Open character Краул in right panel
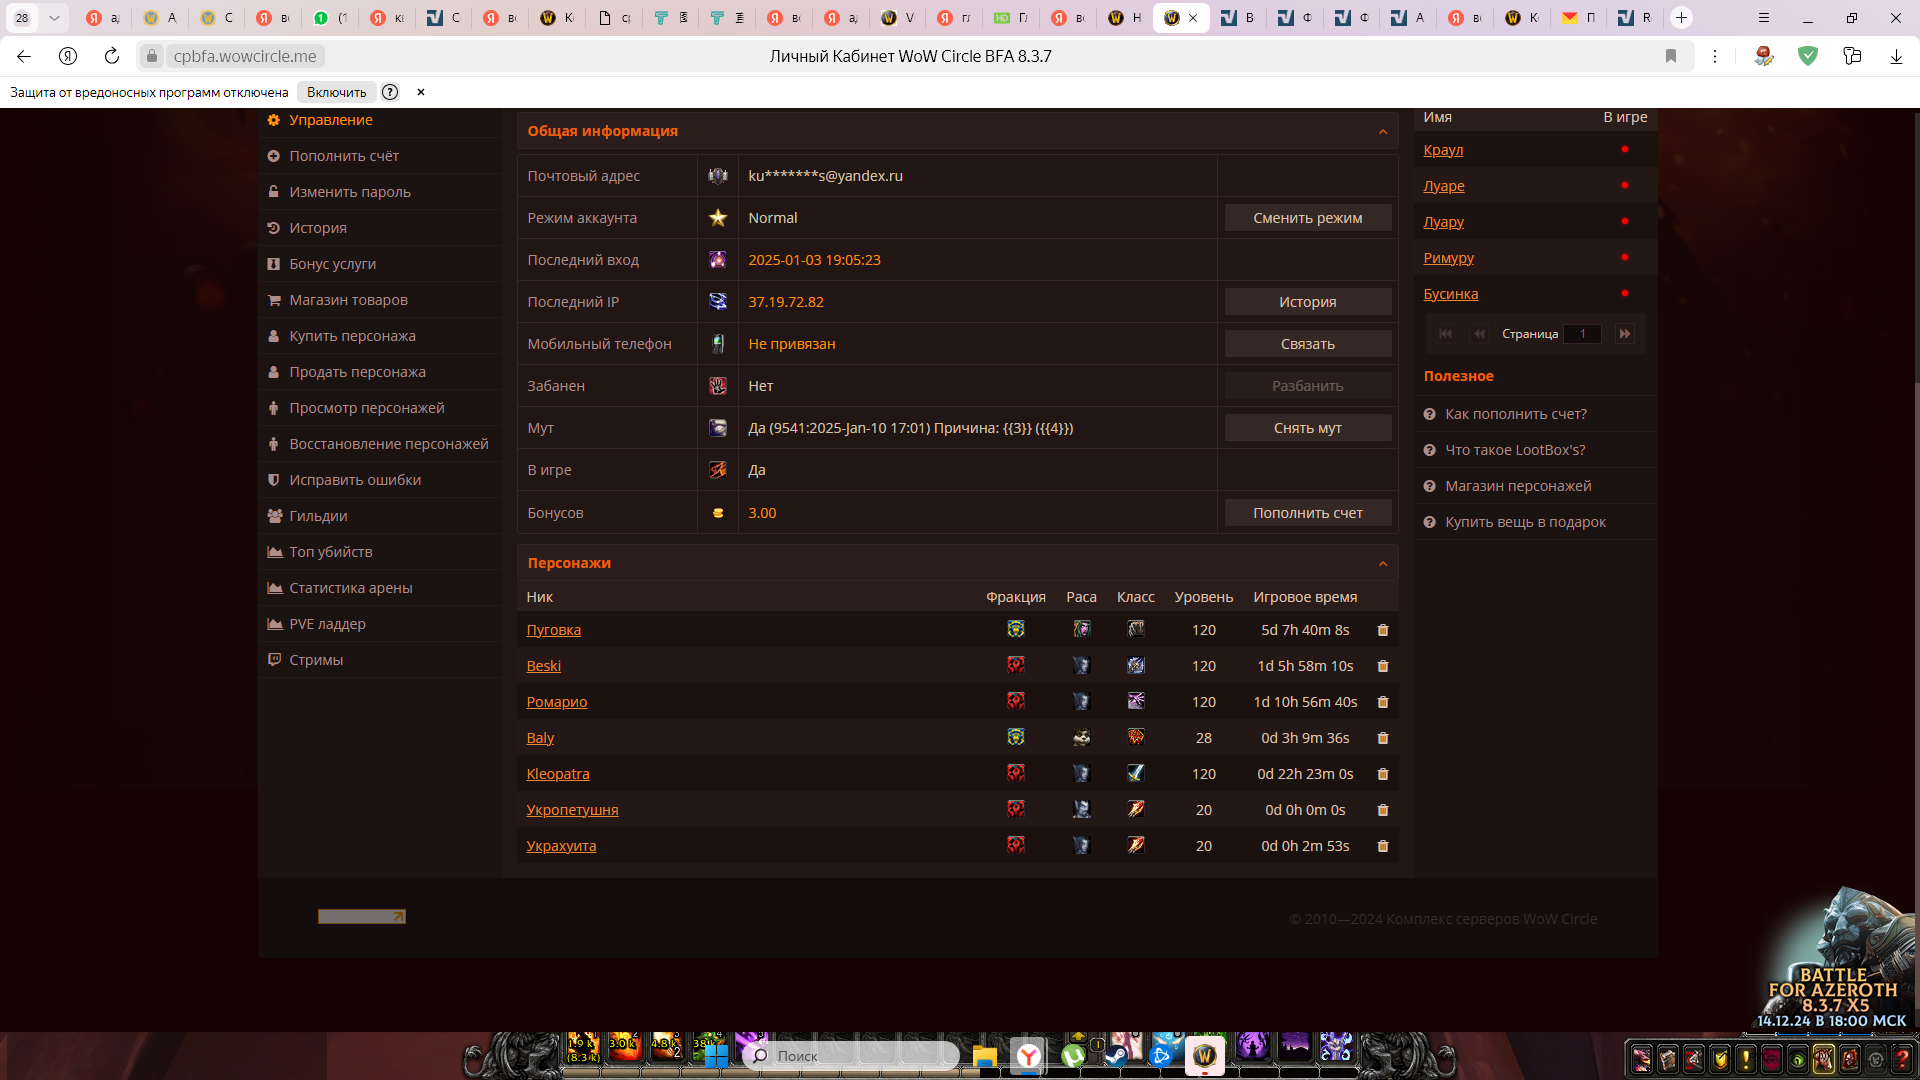This screenshot has height=1080, width=1920. tap(1443, 150)
